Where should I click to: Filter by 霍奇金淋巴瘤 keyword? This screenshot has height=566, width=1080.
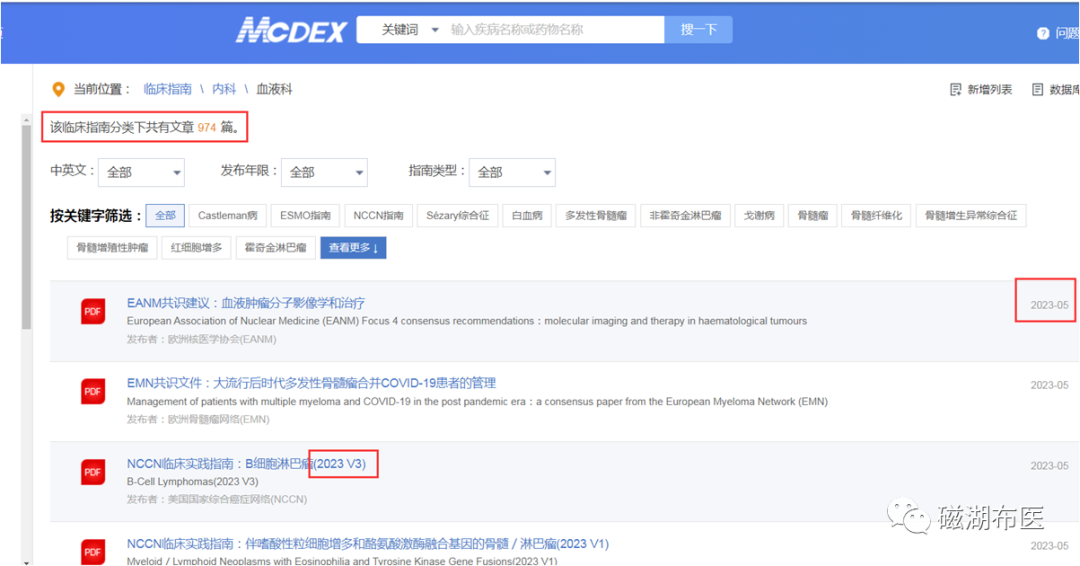coord(276,248)
